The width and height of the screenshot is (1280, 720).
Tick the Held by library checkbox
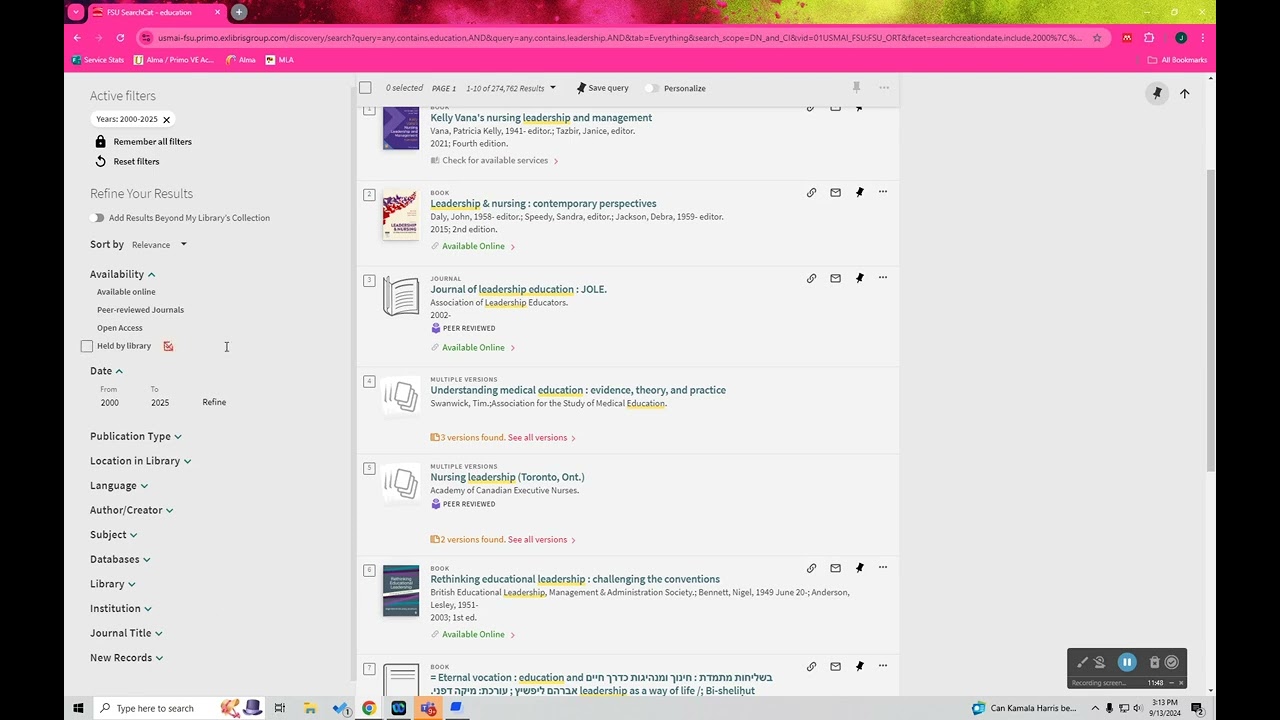click(x=87, y=346)
